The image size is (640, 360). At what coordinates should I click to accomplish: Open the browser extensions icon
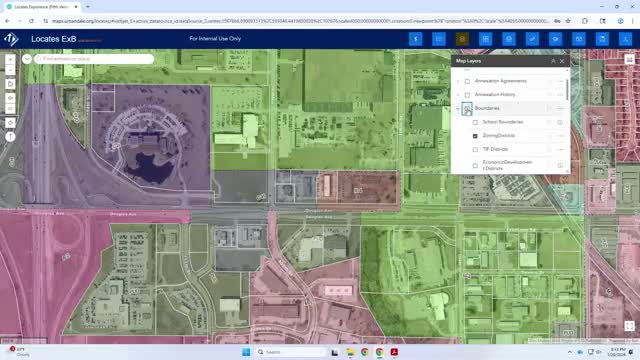pos(585,21)
